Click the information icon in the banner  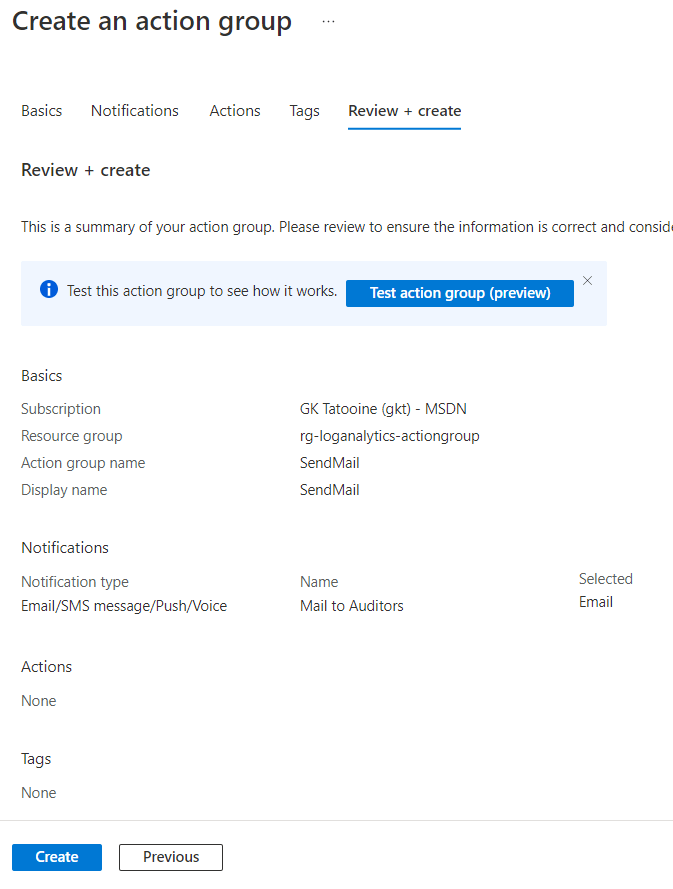point(48,289)
